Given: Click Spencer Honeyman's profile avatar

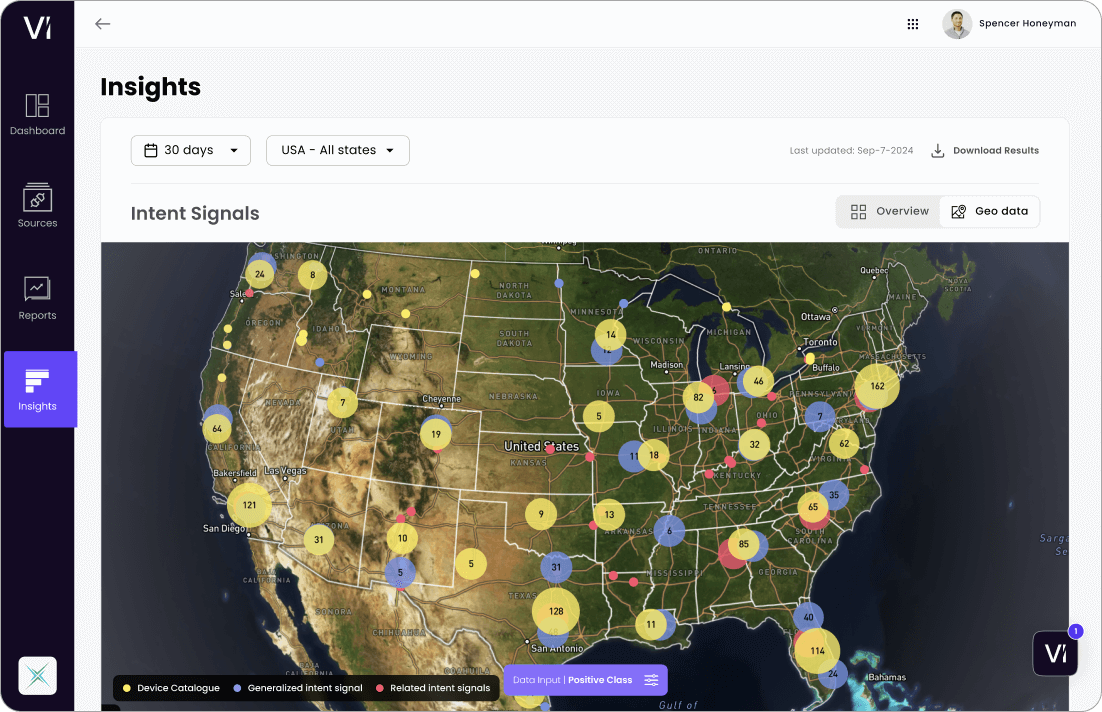Looking at the screenshot, I should (957, 24).
